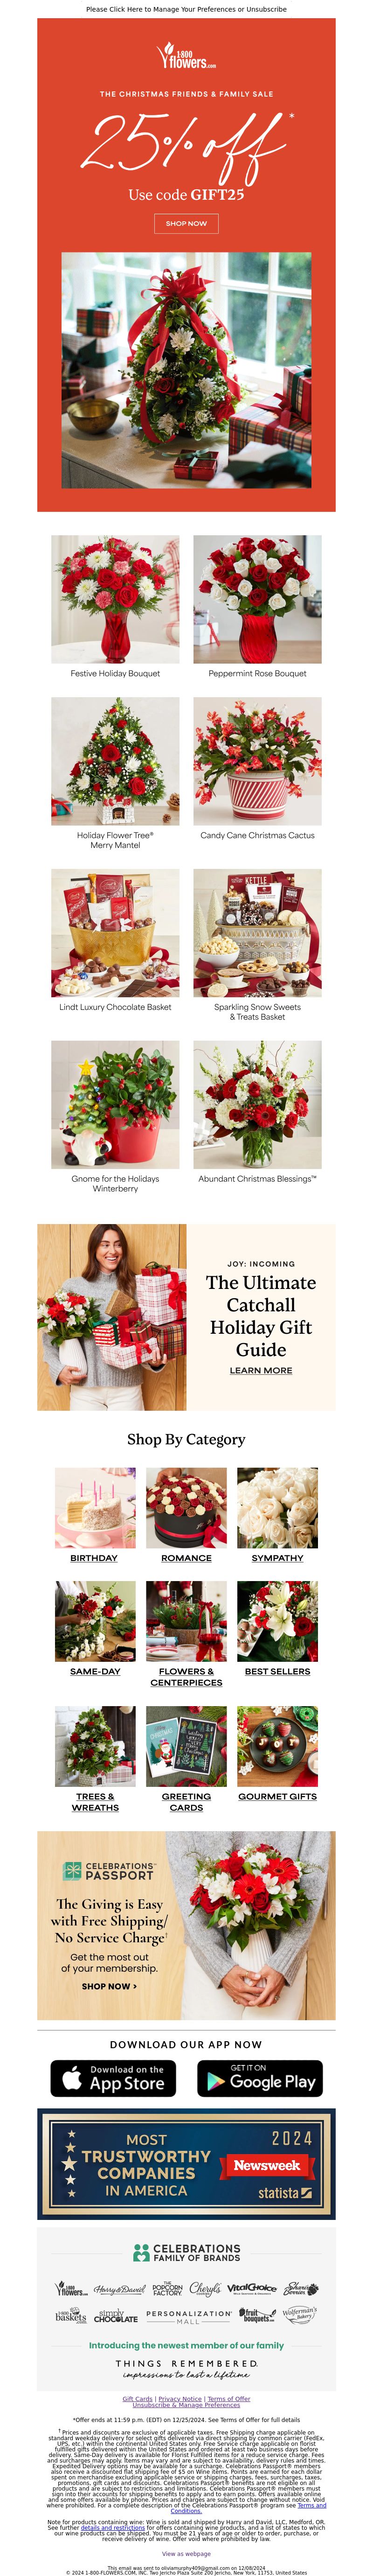Click the 1-800-Flowers logo in header
The width and height of the screenshot is (373, 2576).
pos(186,57)
